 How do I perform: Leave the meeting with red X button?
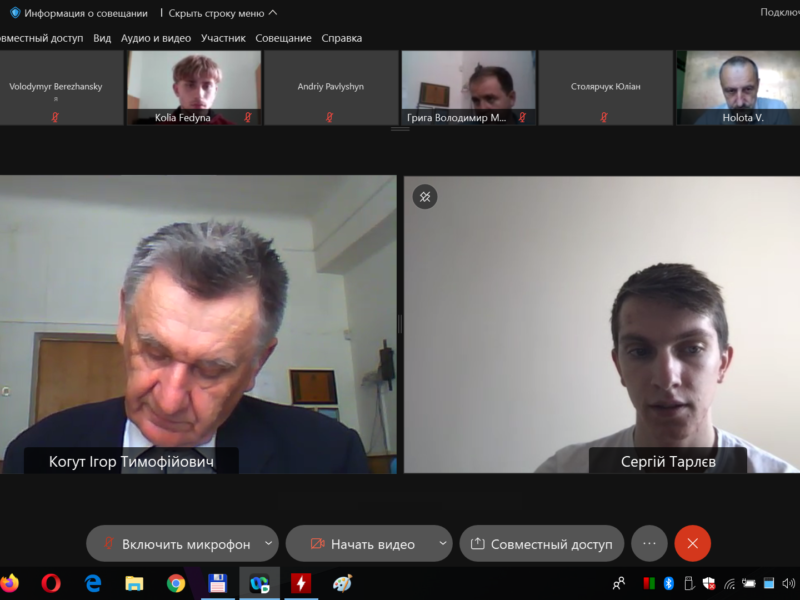[692, 544]
